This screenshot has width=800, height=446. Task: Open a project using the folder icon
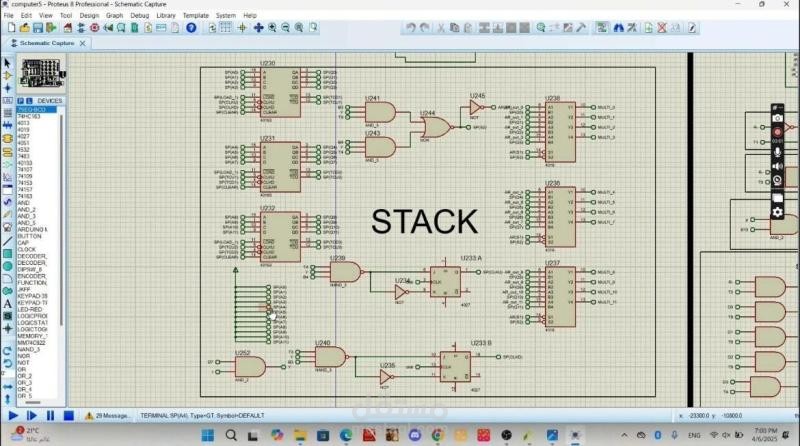24,28
